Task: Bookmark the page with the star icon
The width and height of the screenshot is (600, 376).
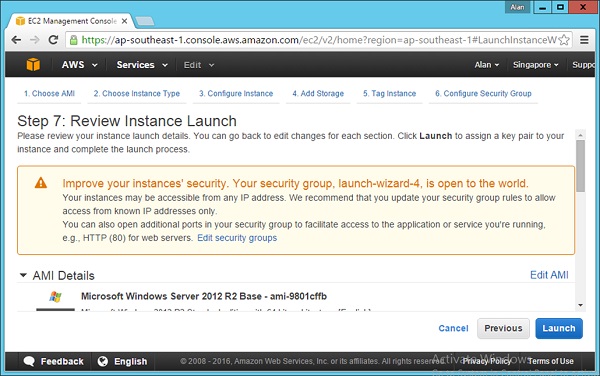Action: 564,40
